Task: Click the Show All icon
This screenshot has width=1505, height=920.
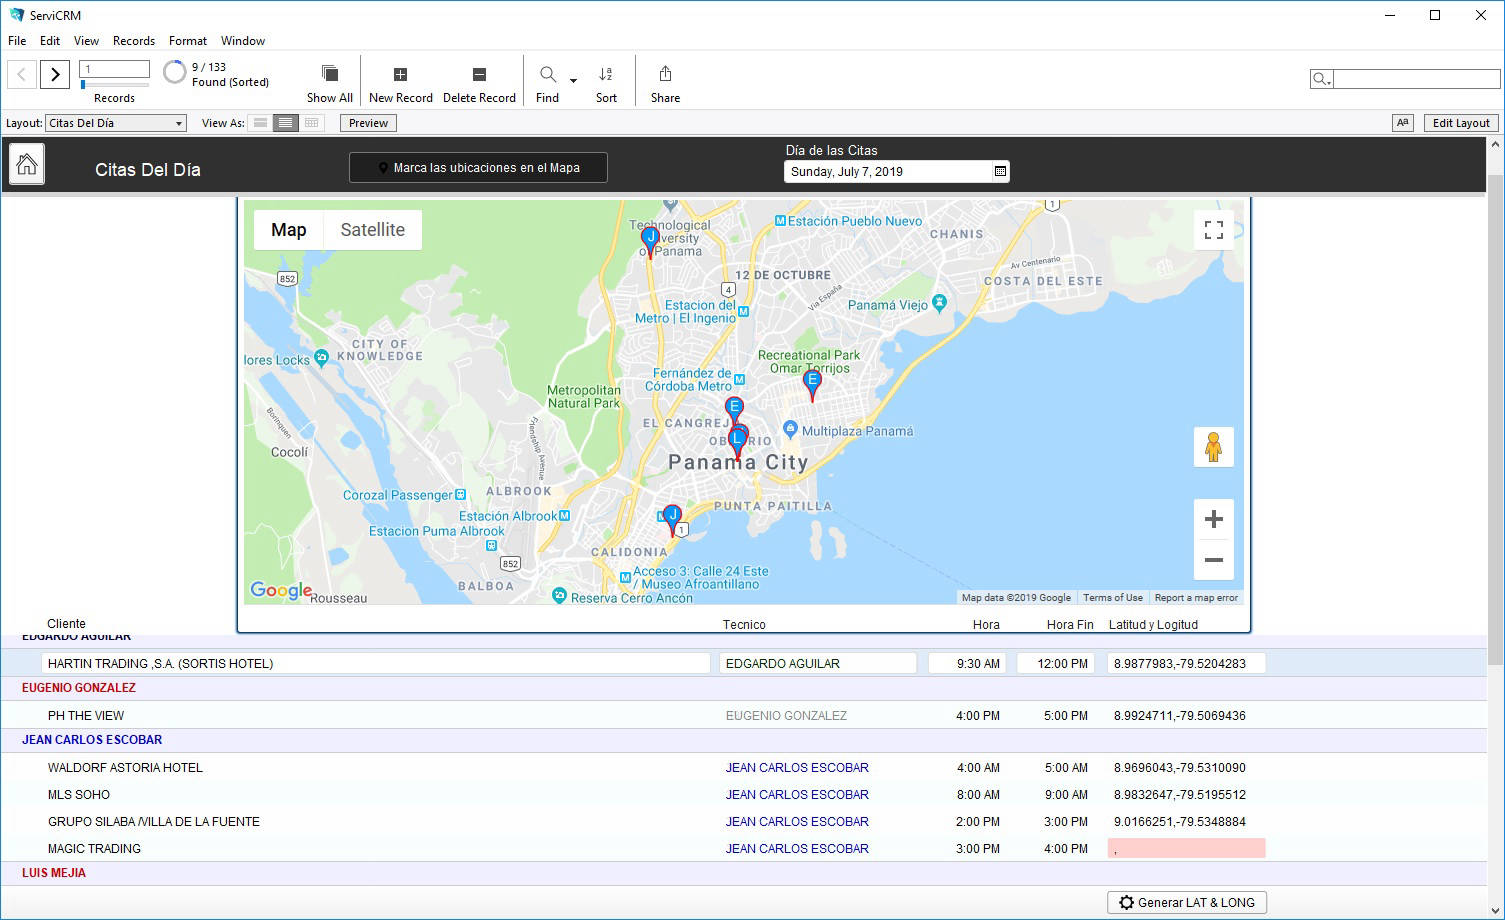Action: pyautogui.click(x=329, y=74)
